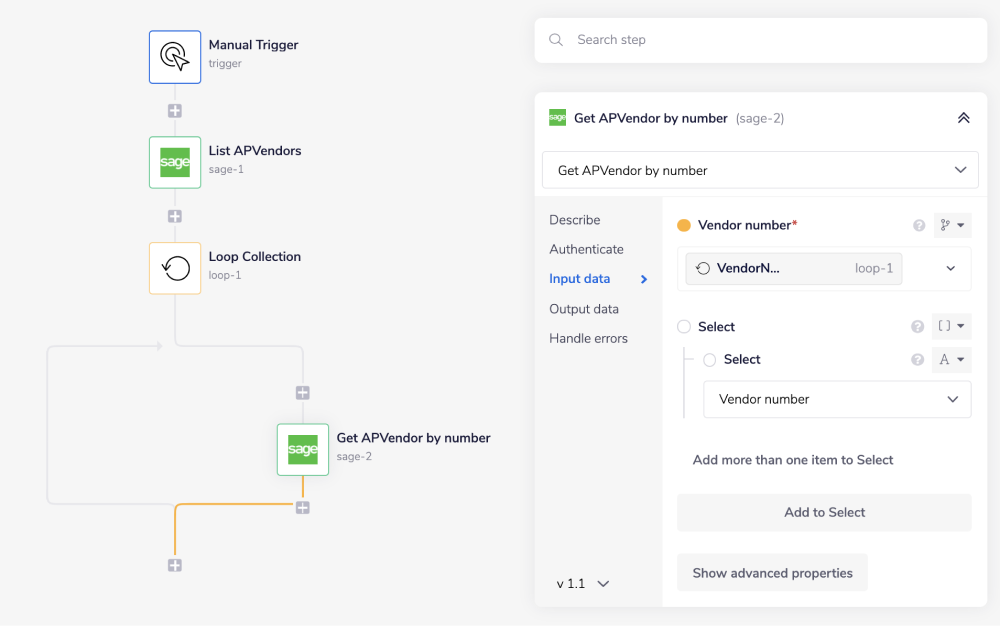This screenshot has width=1000, height=626.
Task: Add step below Manual Trigger
Action: (175, 111)
